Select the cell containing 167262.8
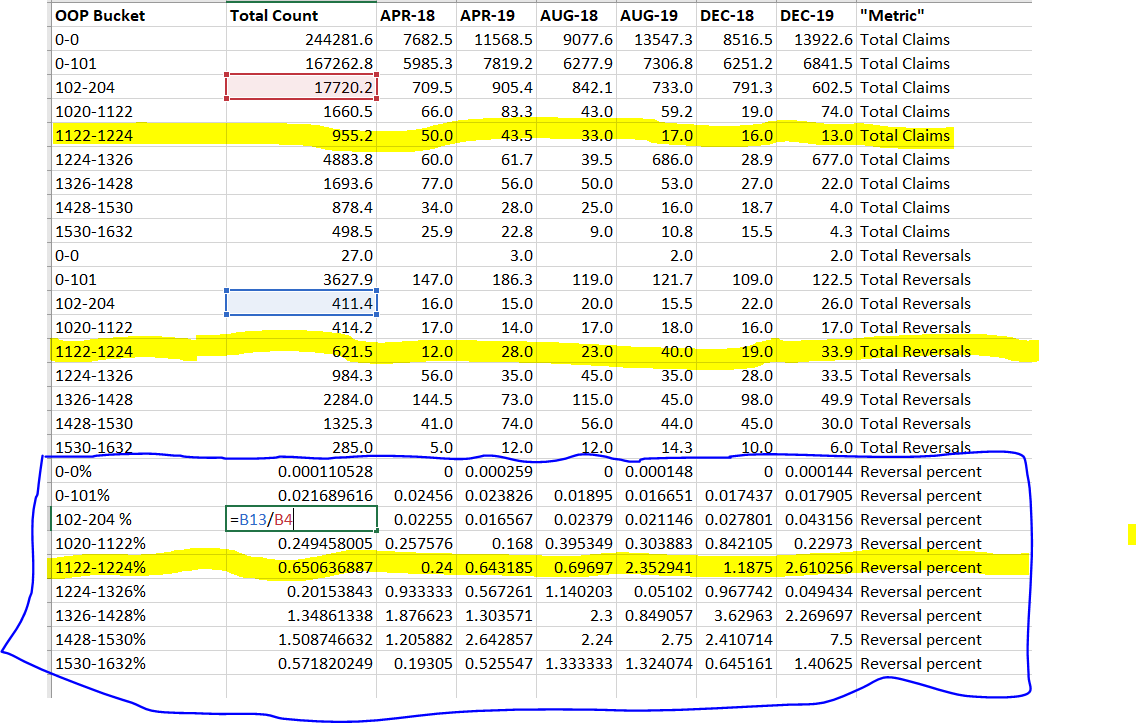This screenshot has height=723, width=1136. coord(301,63)
